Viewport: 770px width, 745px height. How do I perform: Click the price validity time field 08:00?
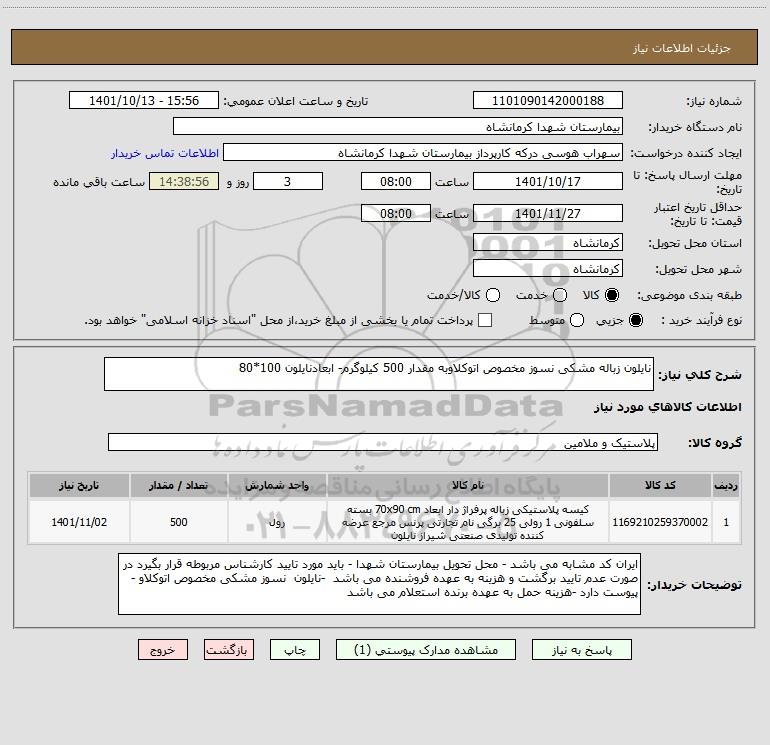click(396, 213)
